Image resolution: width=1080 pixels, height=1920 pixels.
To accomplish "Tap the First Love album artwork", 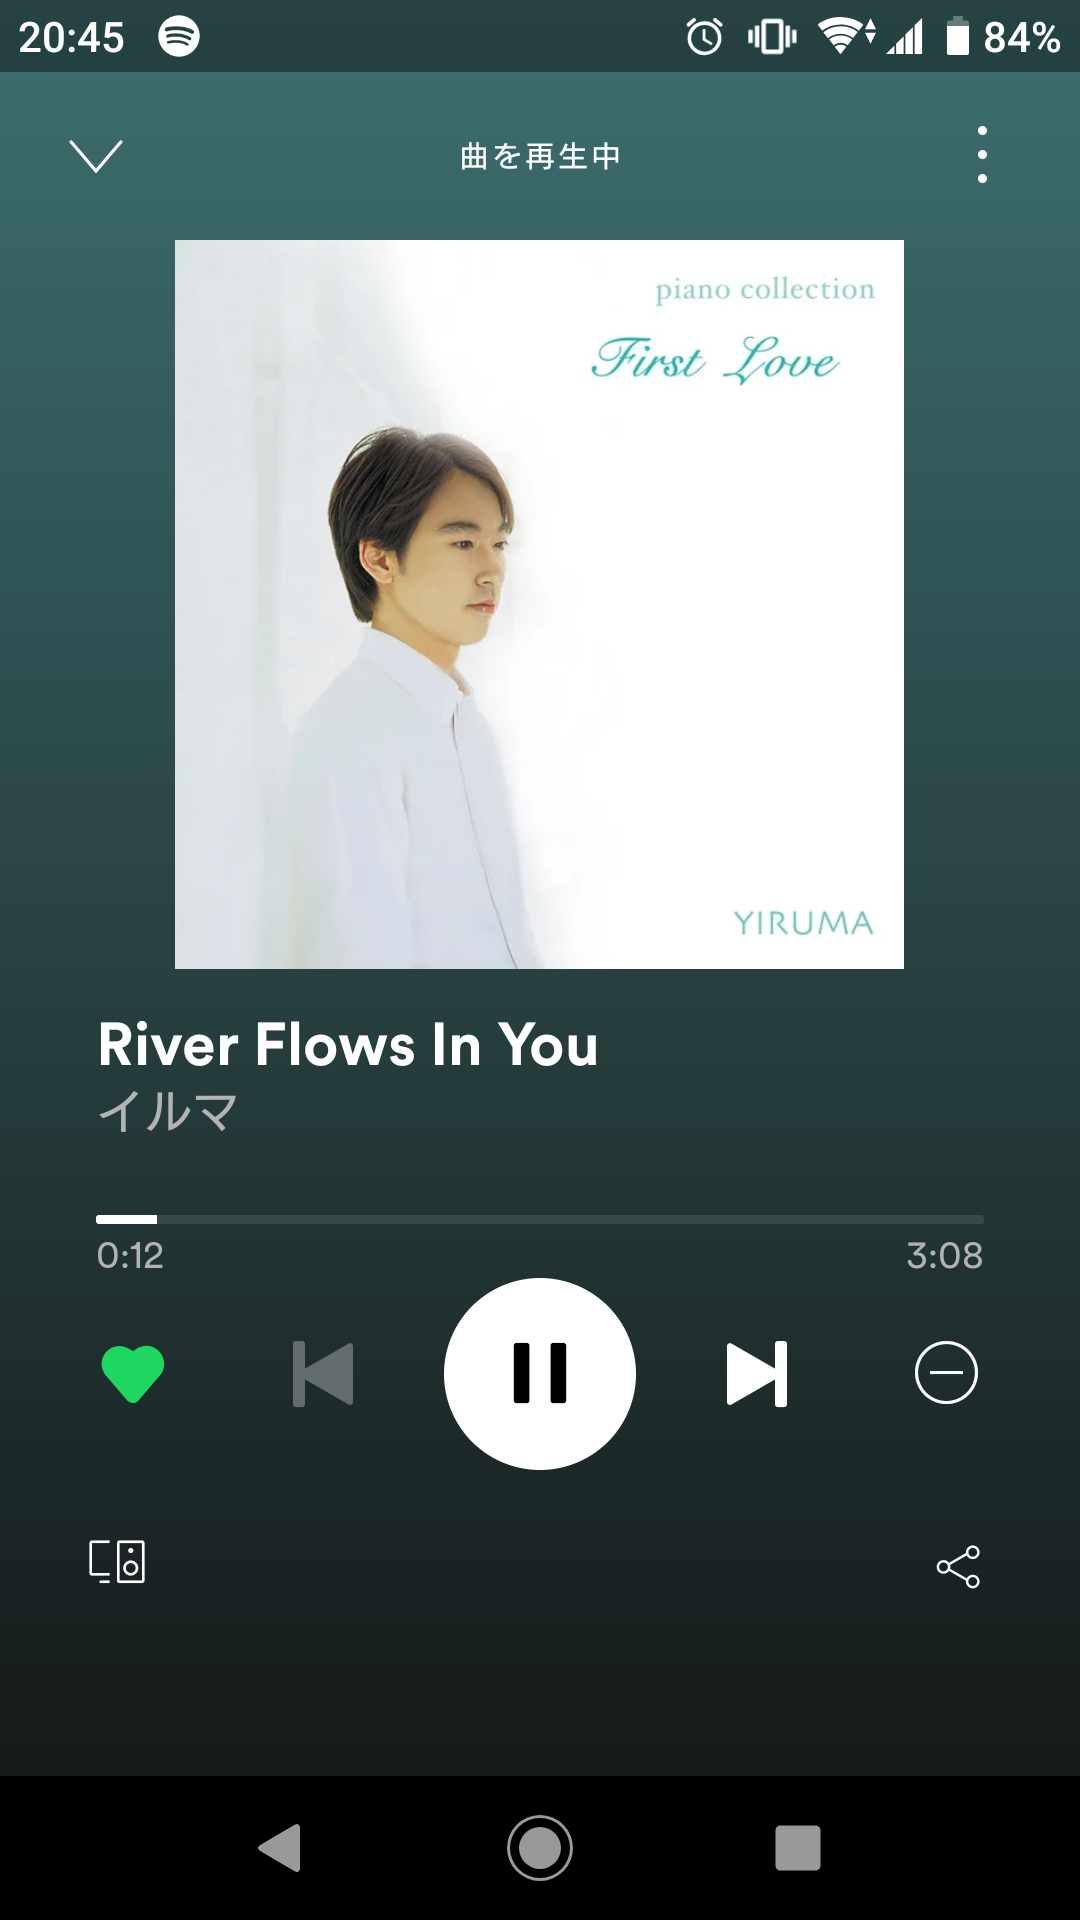I will tap(539, 604).
